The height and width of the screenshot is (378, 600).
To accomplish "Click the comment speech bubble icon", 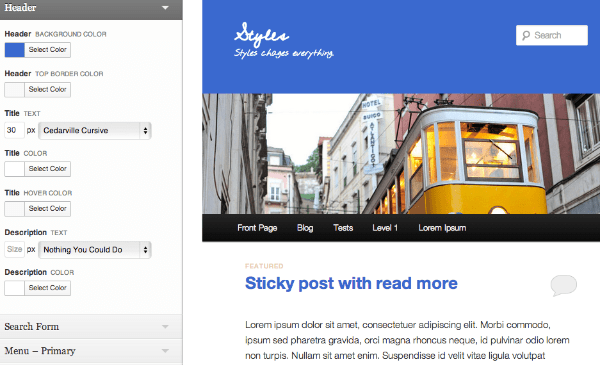I will pos(564,285).
